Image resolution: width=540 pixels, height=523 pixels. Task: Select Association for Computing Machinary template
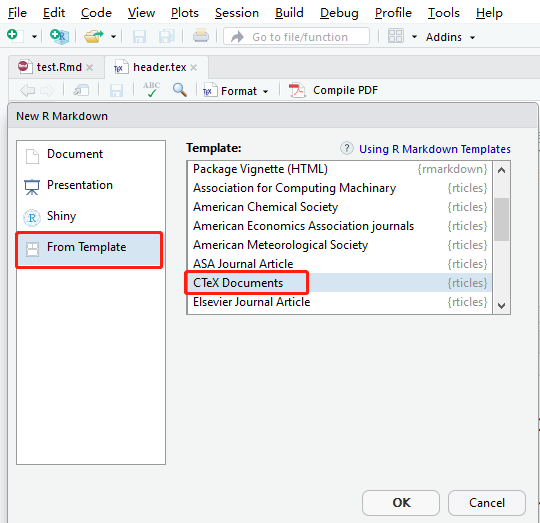click(x=340, y=188)
